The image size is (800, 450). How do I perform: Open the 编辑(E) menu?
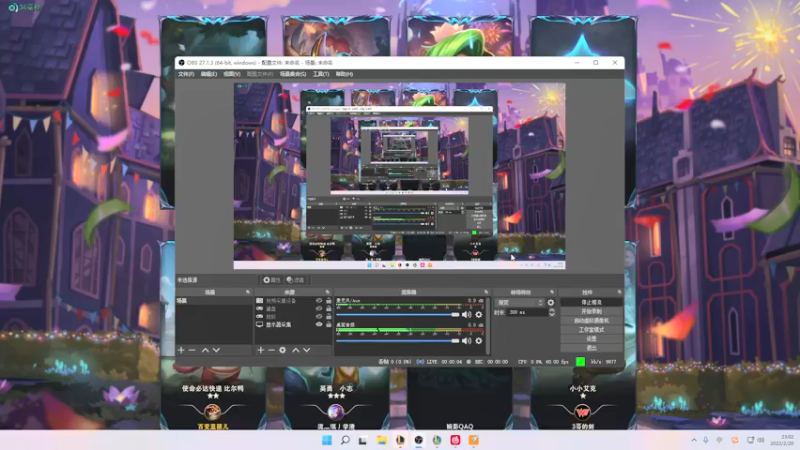209,74
